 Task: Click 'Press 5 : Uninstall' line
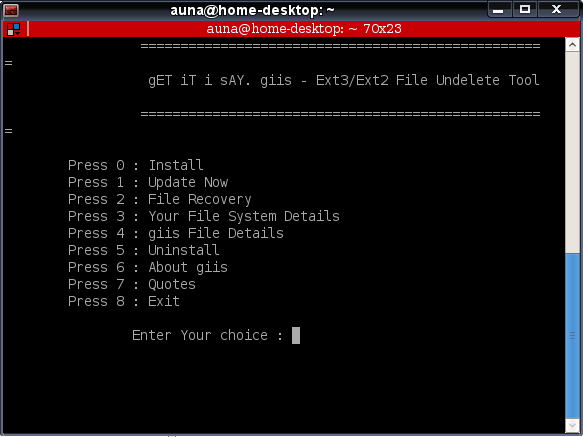tap(144, 250)
